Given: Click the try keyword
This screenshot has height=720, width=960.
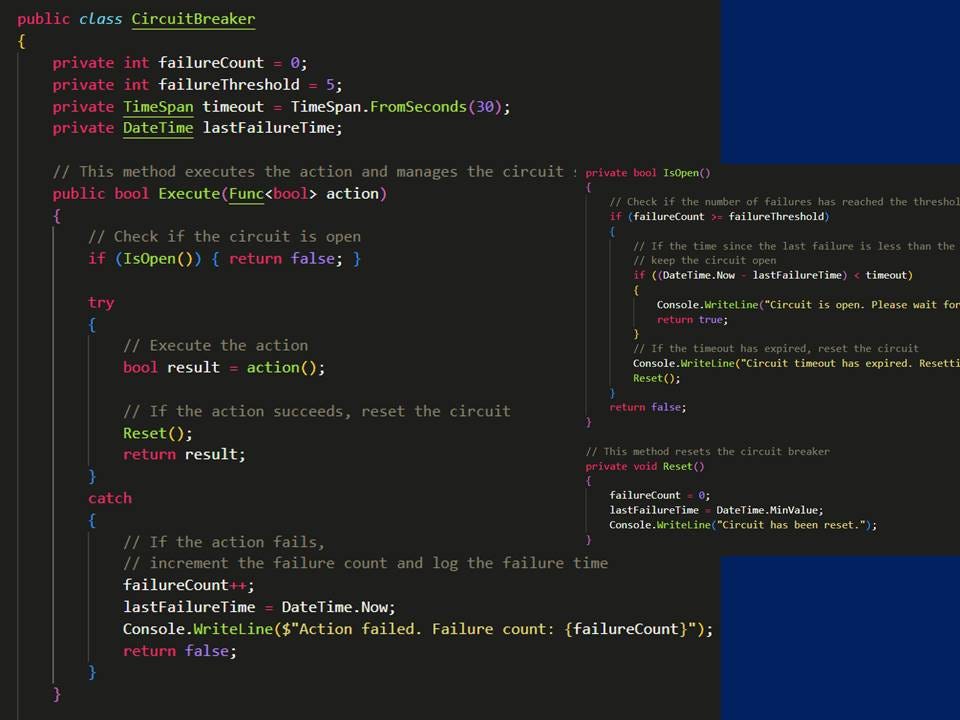Looking at the screenshot, I should (x=101, y=302).
